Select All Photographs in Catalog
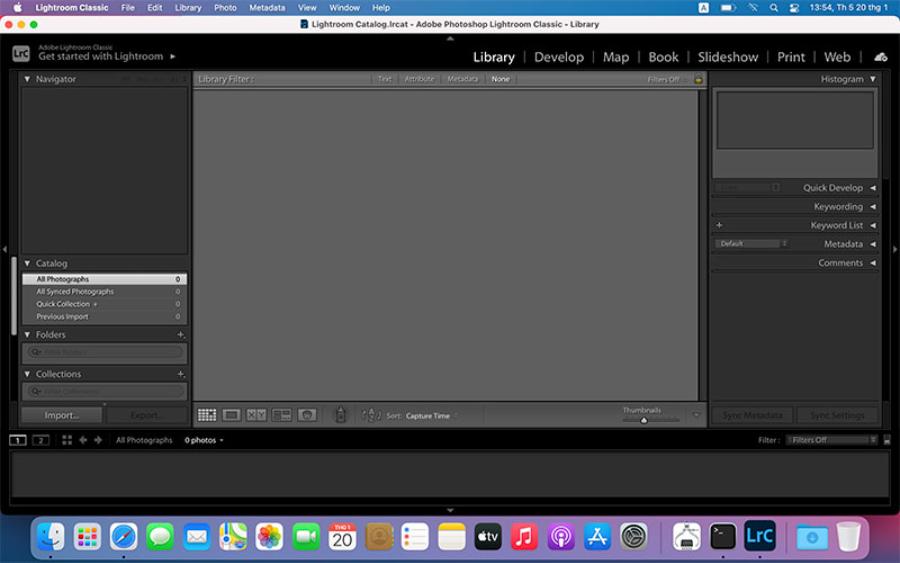 (104, 279)
